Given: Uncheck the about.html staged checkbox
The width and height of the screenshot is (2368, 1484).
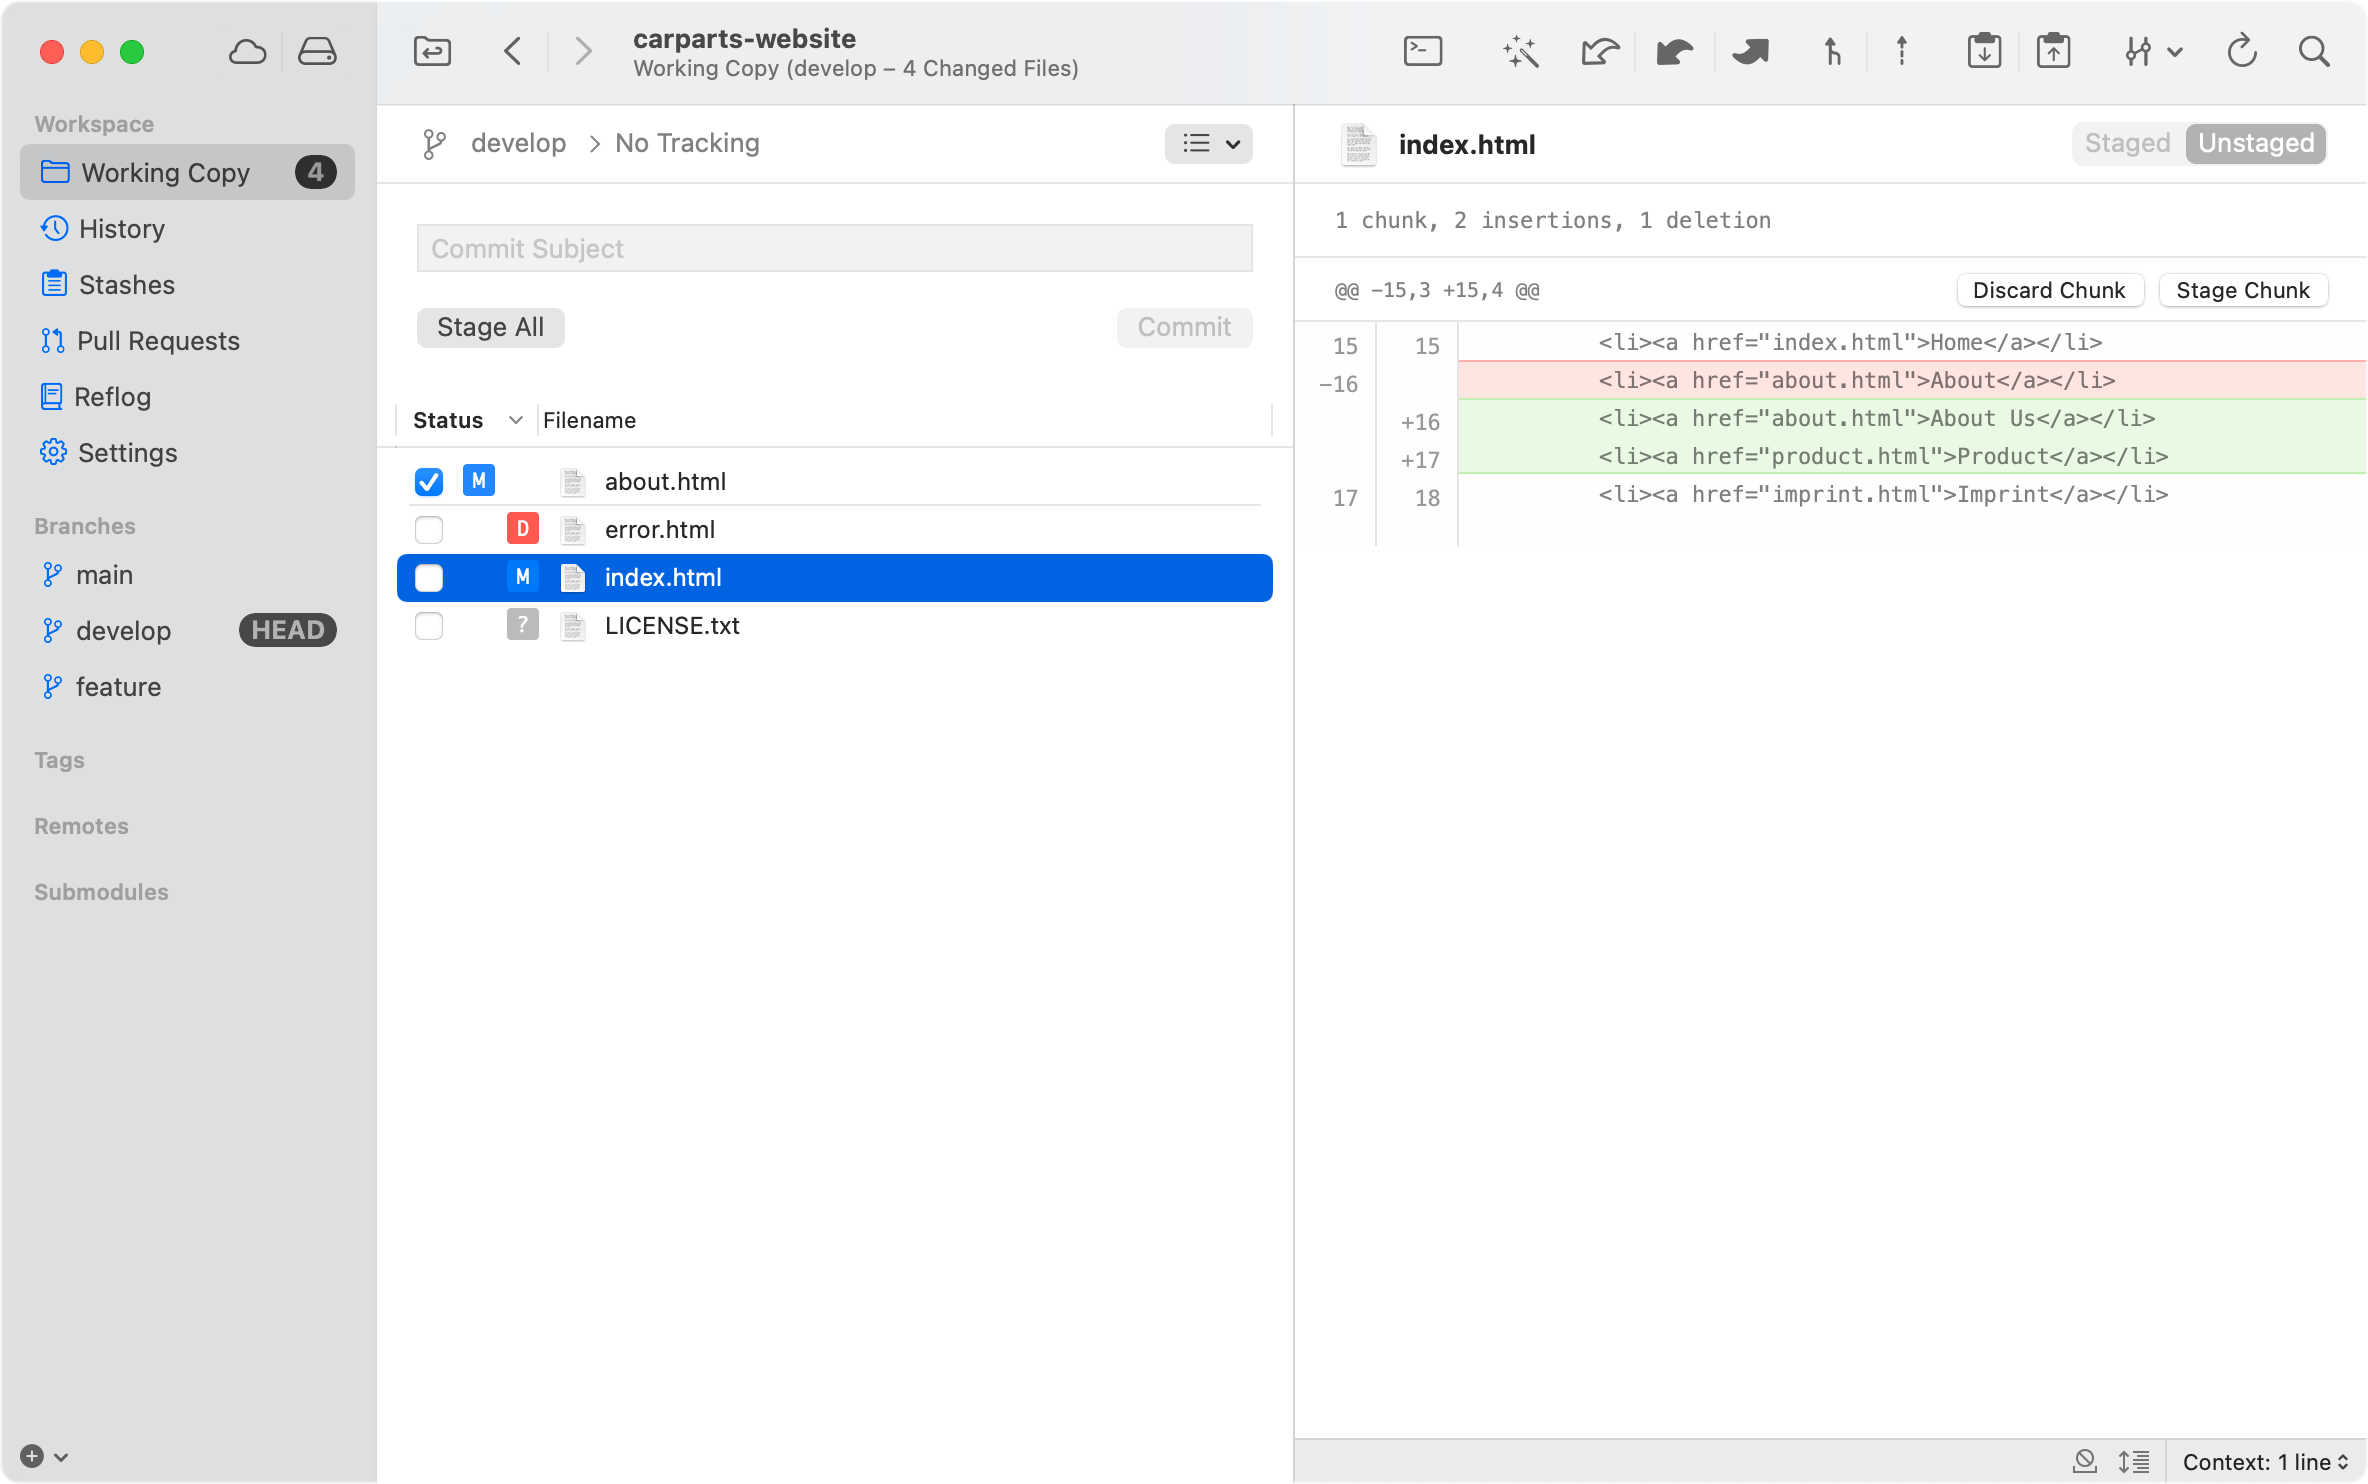Looking at the screenshot, I should (429, 482).
